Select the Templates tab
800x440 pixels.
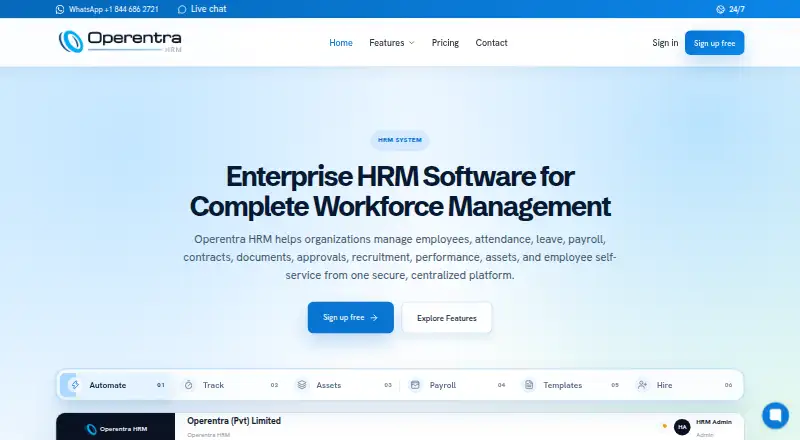tap(571, 385)
